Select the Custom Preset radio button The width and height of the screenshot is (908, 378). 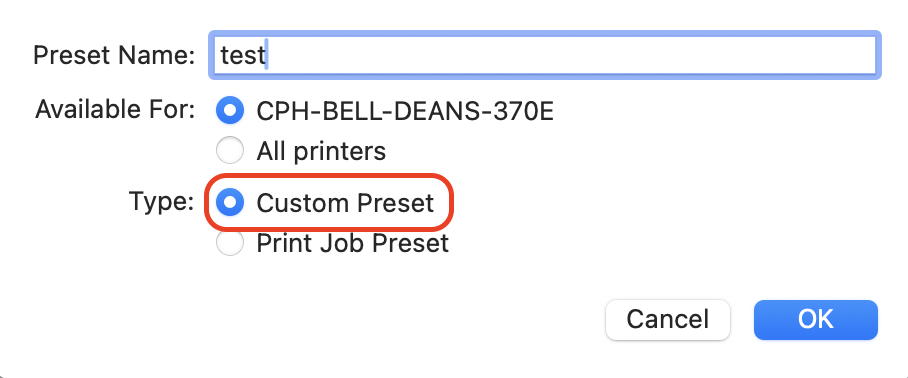click(230, 202)
